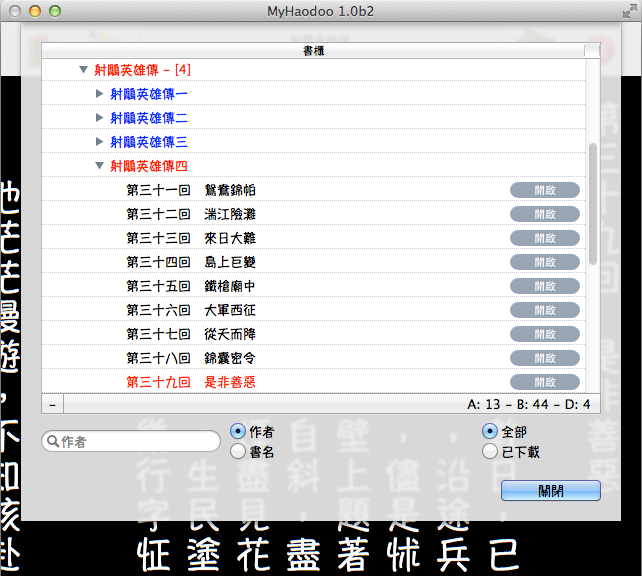The image size is (642, 576).
Task: Close the bookshelf with 關閉 button
Action: [x=551, y=490]
